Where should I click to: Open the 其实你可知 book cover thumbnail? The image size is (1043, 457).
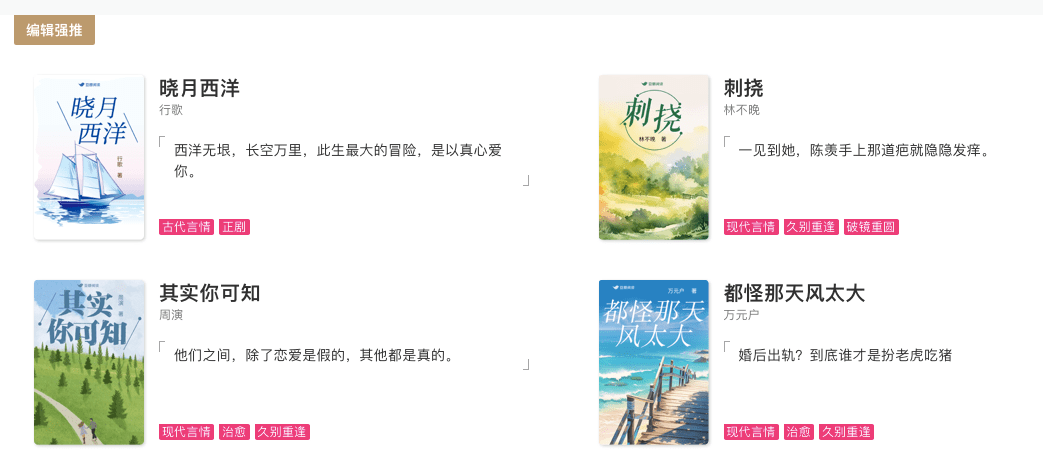click(89, 362)
